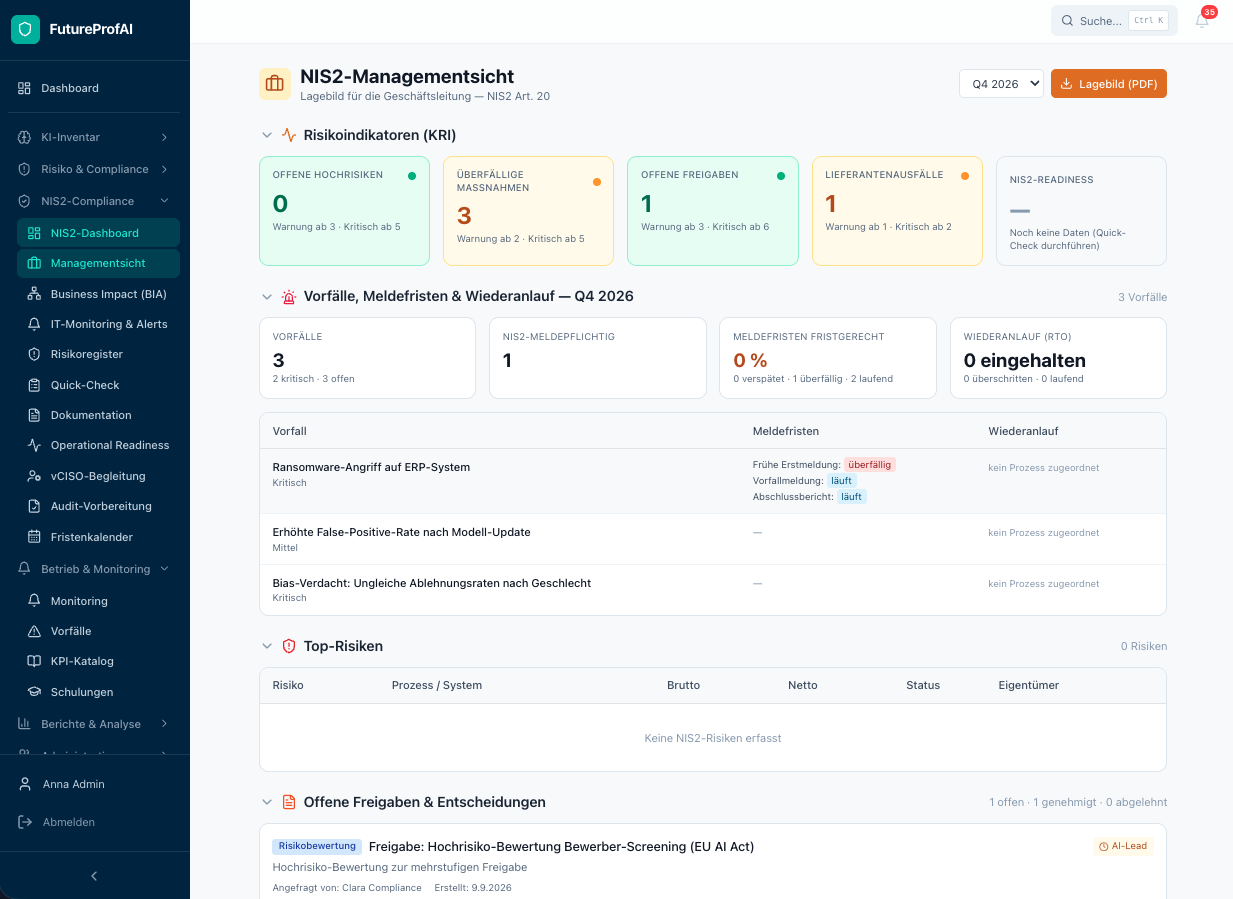Viewport: 1233px width, 899px height.
Task: Open Dashboard in the sidebar
Action: point(95,88)
